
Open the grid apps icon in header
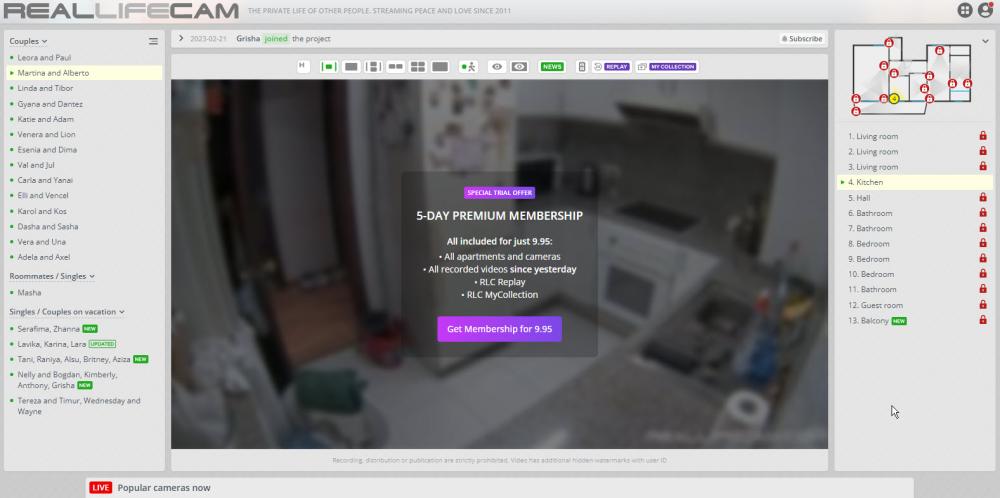click(x=965, y=10)
